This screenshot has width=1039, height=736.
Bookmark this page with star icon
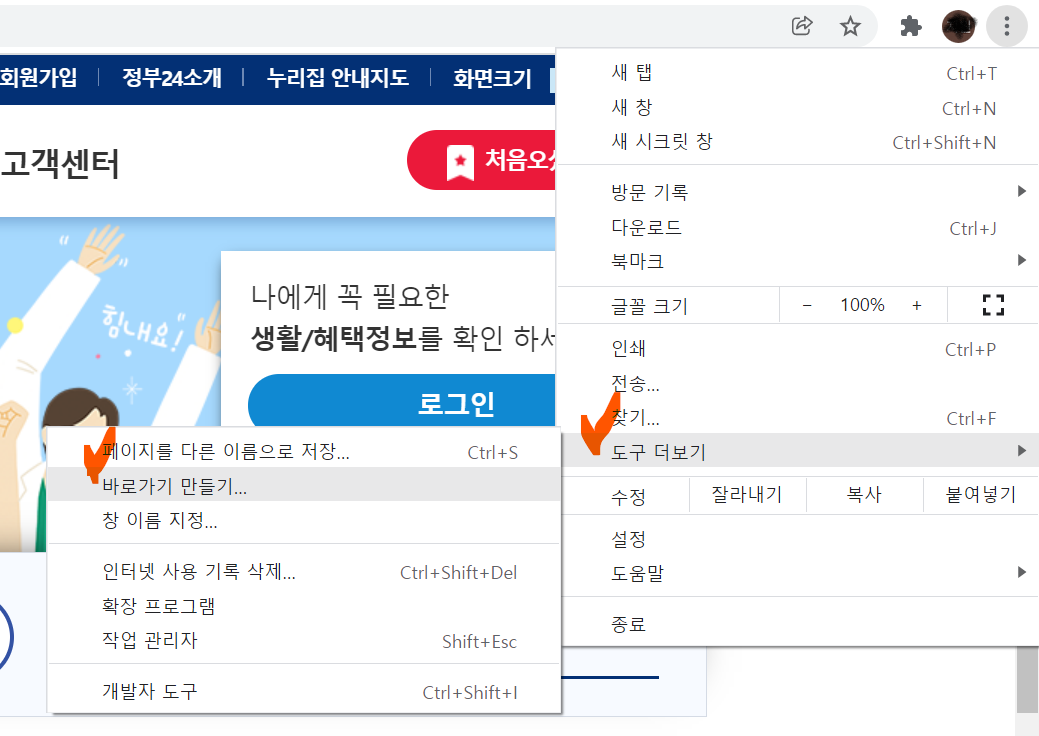pos(850,26)
